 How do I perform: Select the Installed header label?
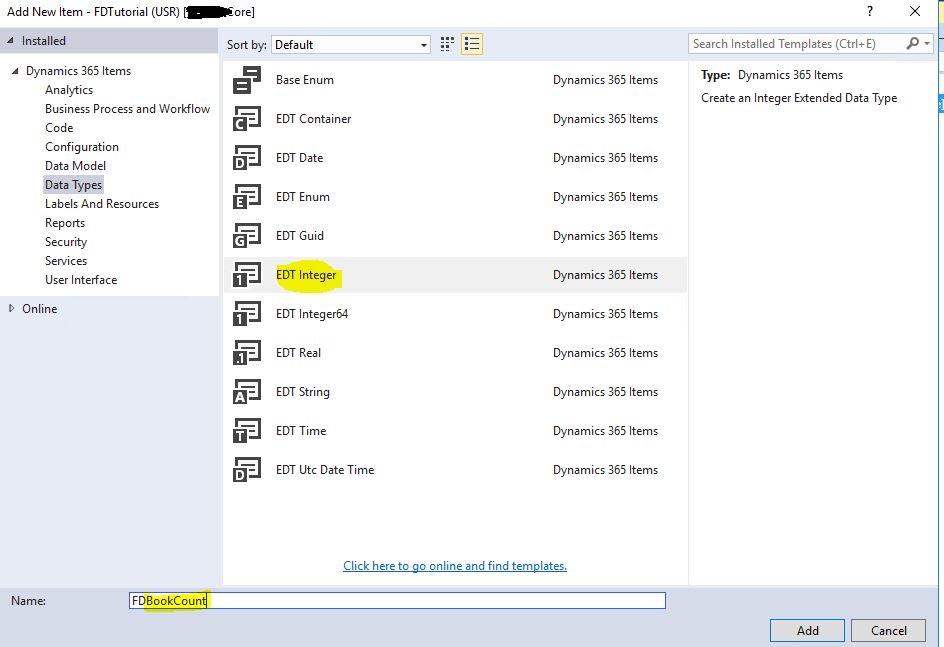44,41
